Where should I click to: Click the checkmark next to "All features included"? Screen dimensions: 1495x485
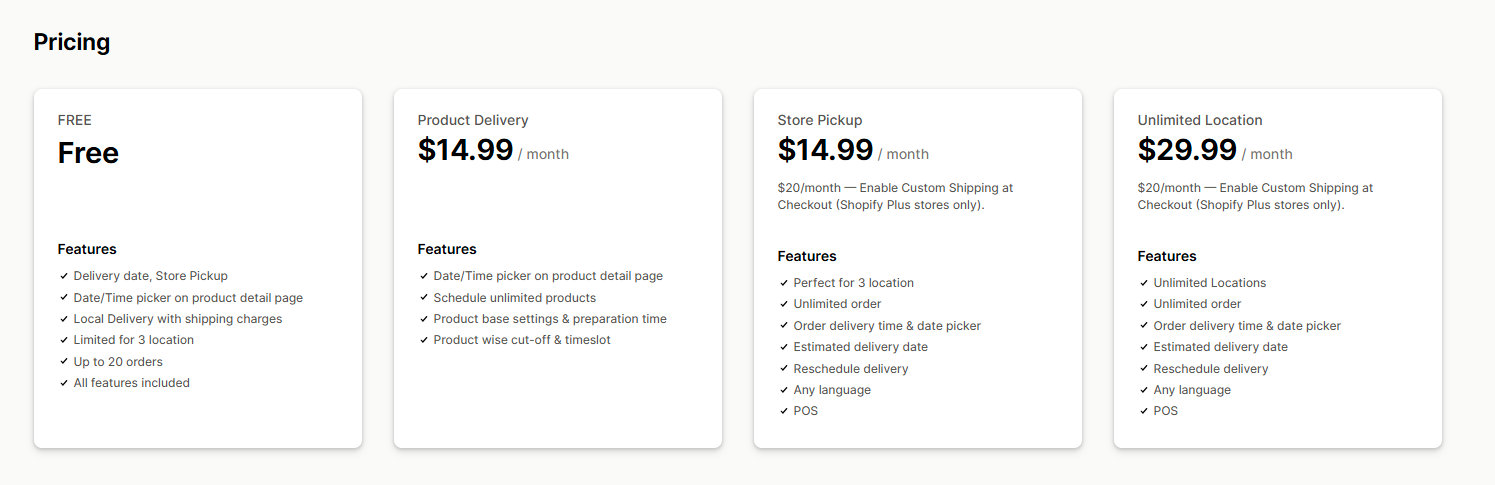(x=64, y=383)
